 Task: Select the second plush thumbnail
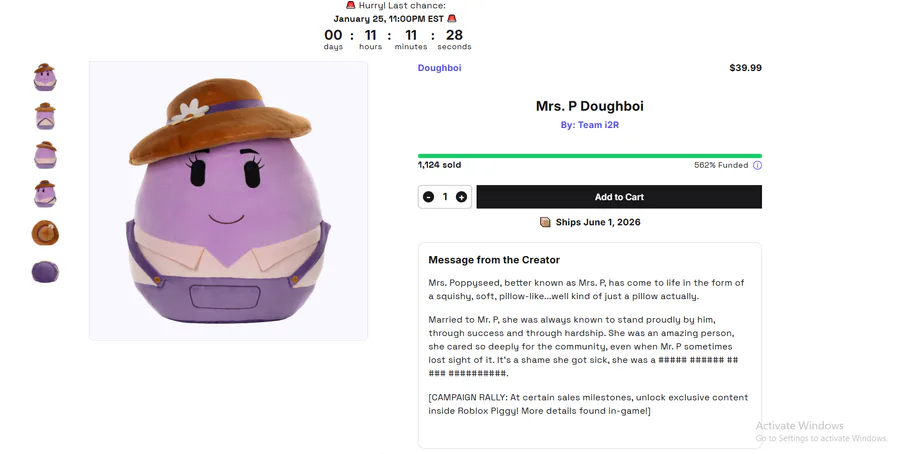point(45,116)
